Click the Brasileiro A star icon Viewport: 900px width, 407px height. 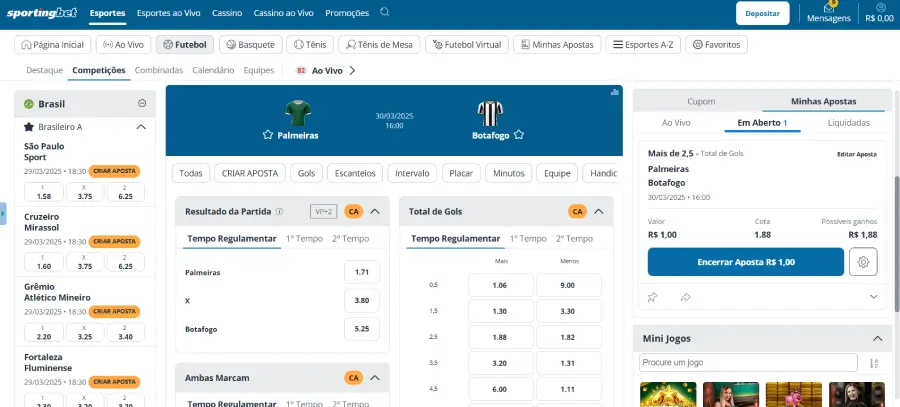click(x=29, y=127)
